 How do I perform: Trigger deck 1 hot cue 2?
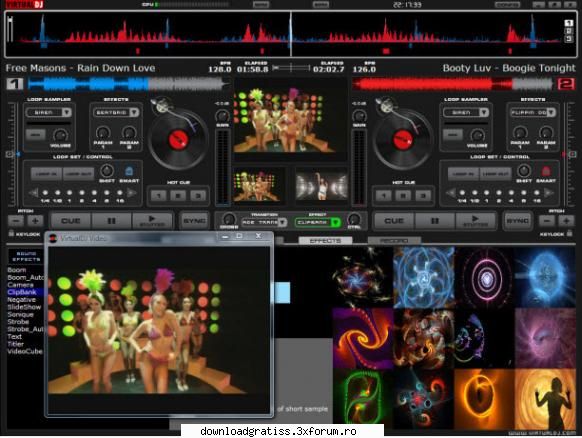(x=178, y=196)
